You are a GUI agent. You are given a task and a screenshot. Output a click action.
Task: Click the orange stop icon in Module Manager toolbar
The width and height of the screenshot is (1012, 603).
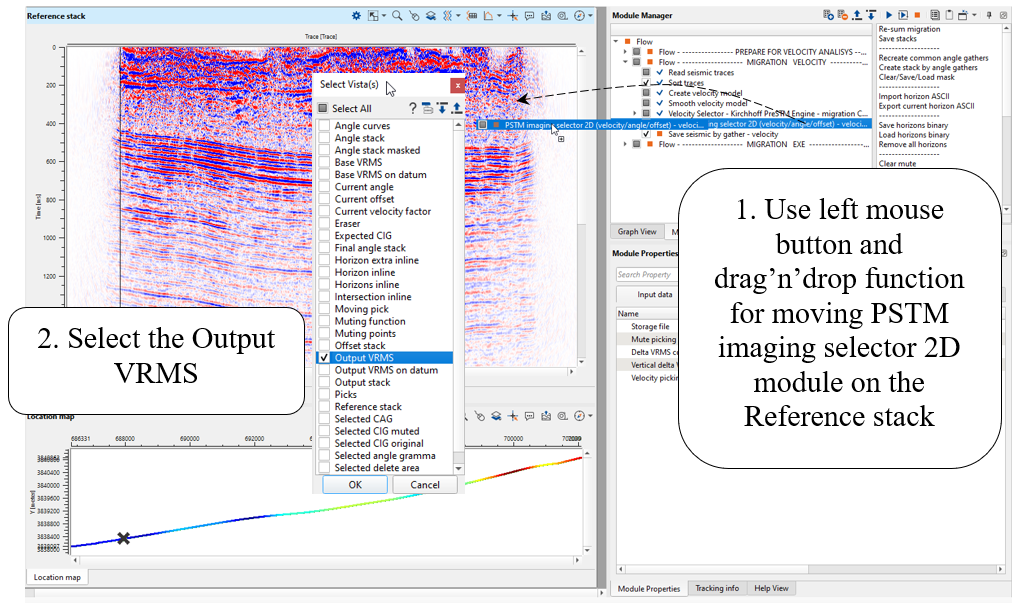pyautogui.click(x=917, y=16)
